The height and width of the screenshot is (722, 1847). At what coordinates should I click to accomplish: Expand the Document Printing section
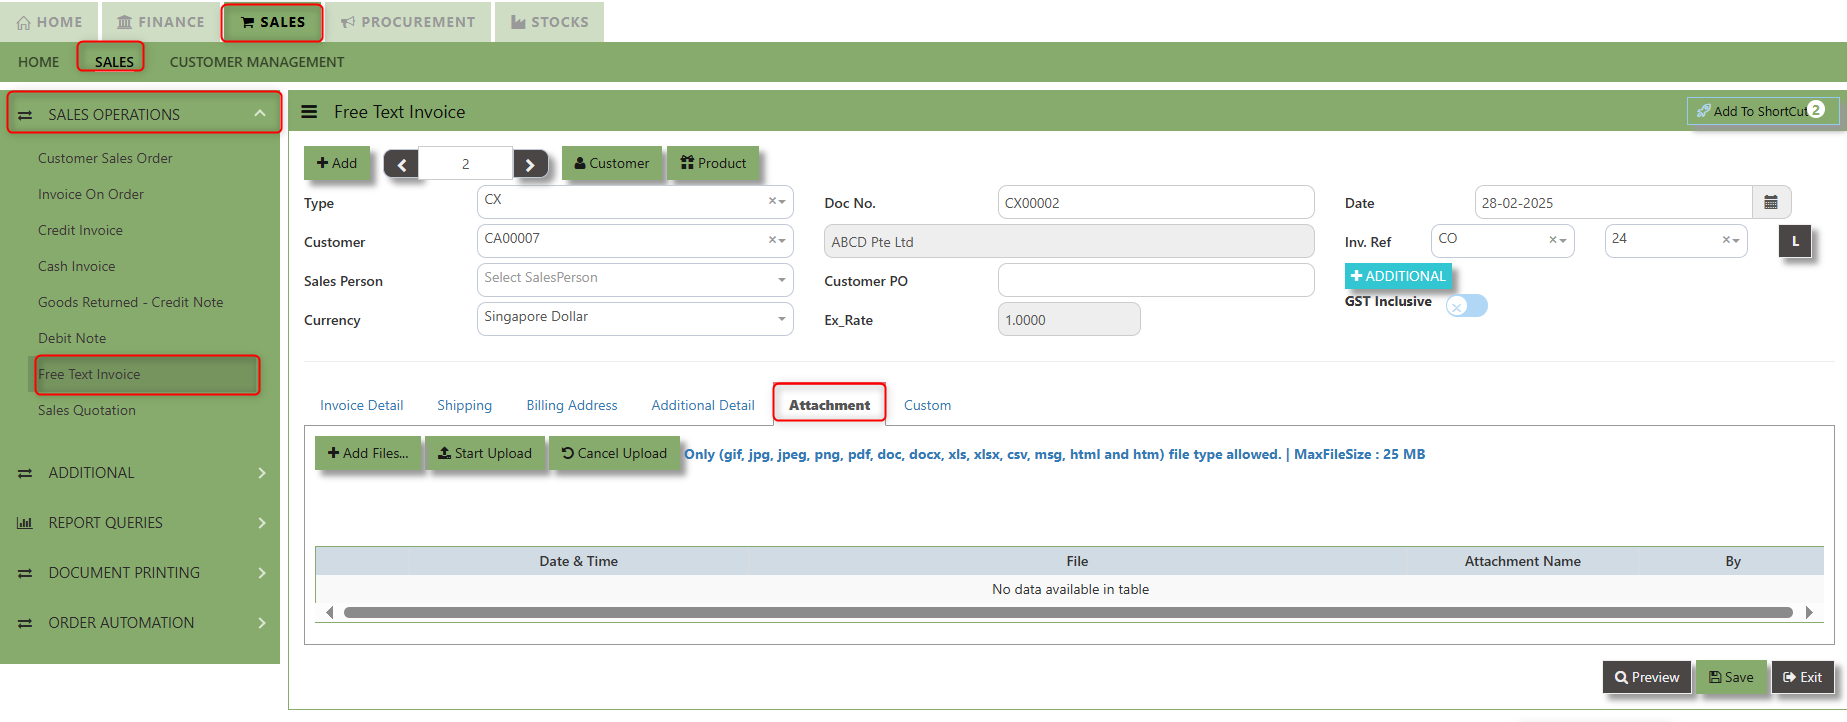click(x=140, y=573)
